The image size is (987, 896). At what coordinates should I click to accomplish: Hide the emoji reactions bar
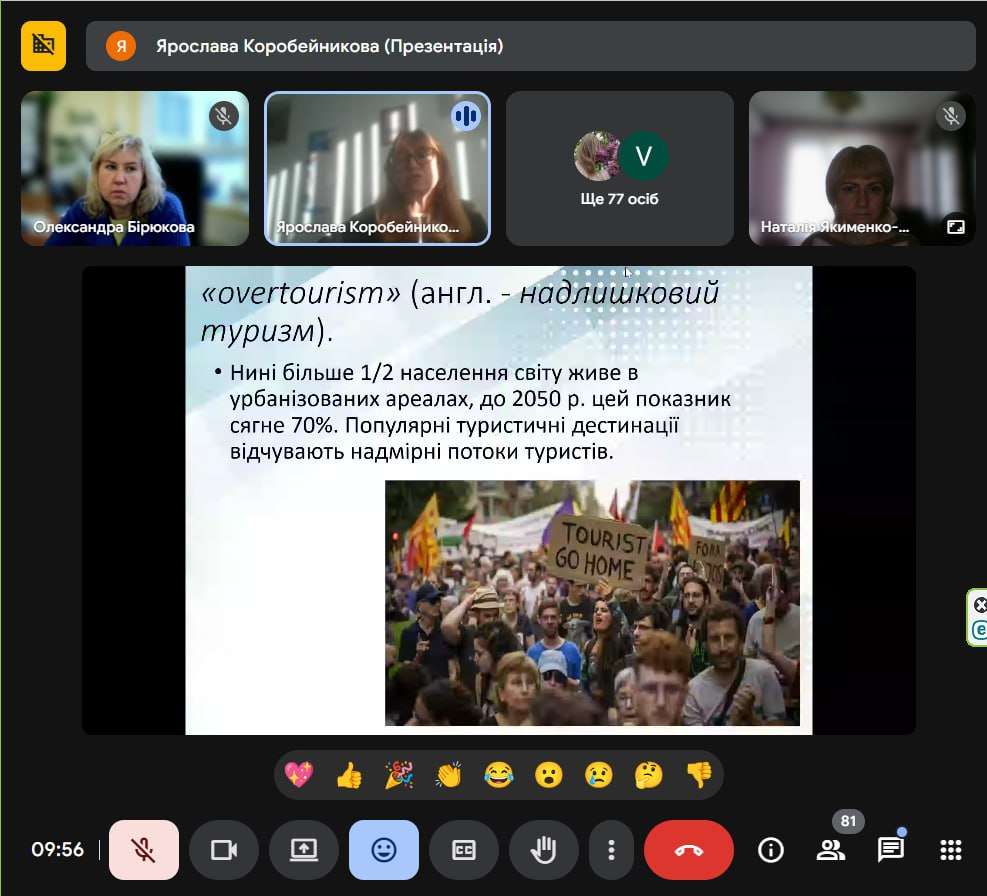(383, 850)
